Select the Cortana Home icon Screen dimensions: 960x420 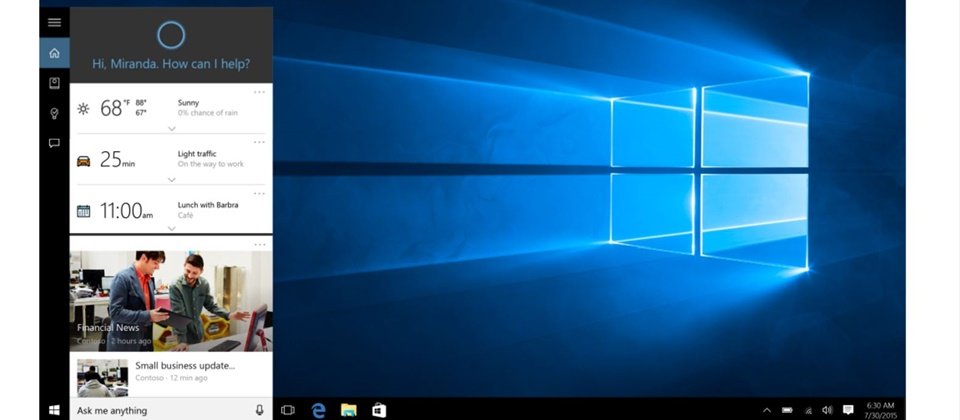point(54,53)
